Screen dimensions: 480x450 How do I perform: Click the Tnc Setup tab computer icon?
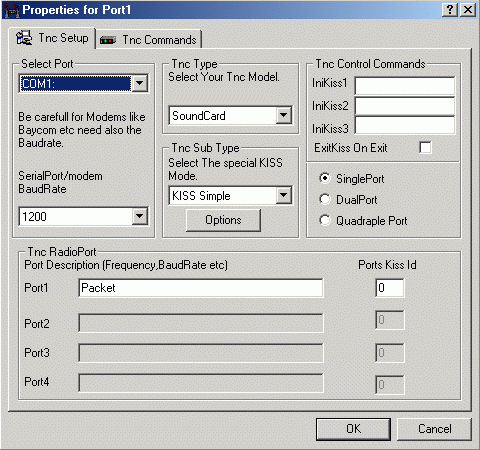(24, 38)
